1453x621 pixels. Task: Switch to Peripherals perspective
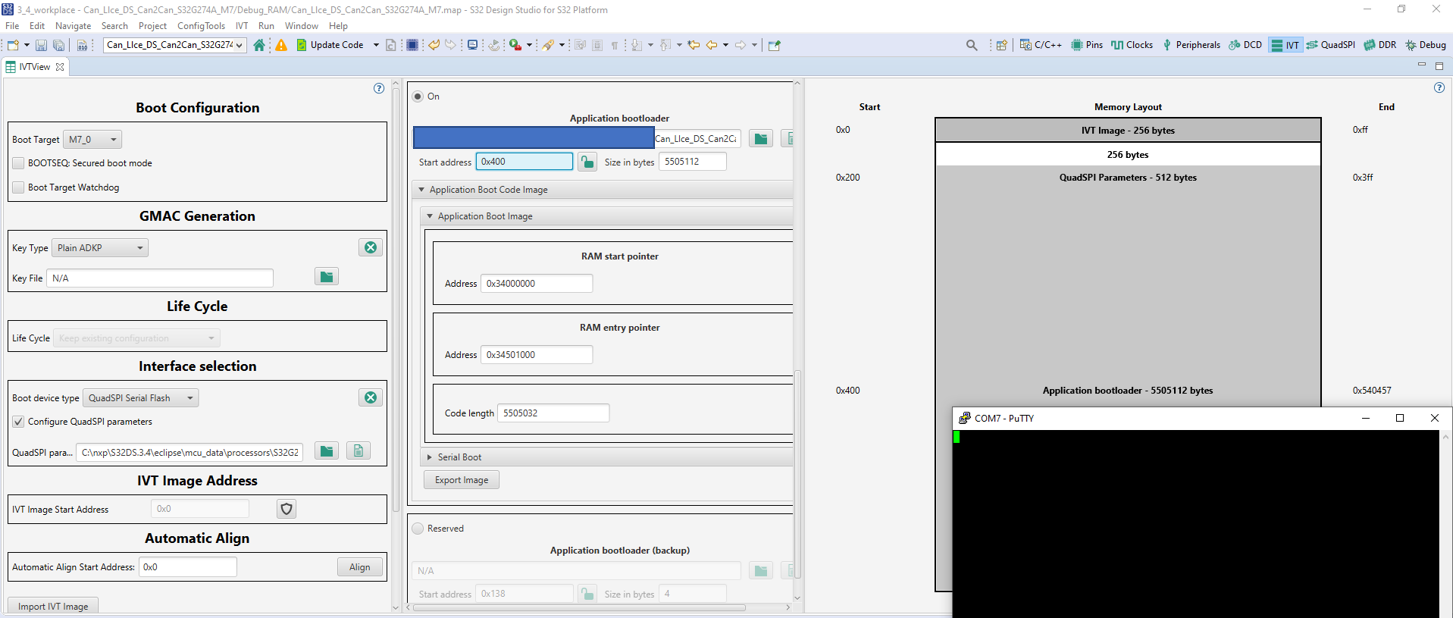(x=1191, y=45)
